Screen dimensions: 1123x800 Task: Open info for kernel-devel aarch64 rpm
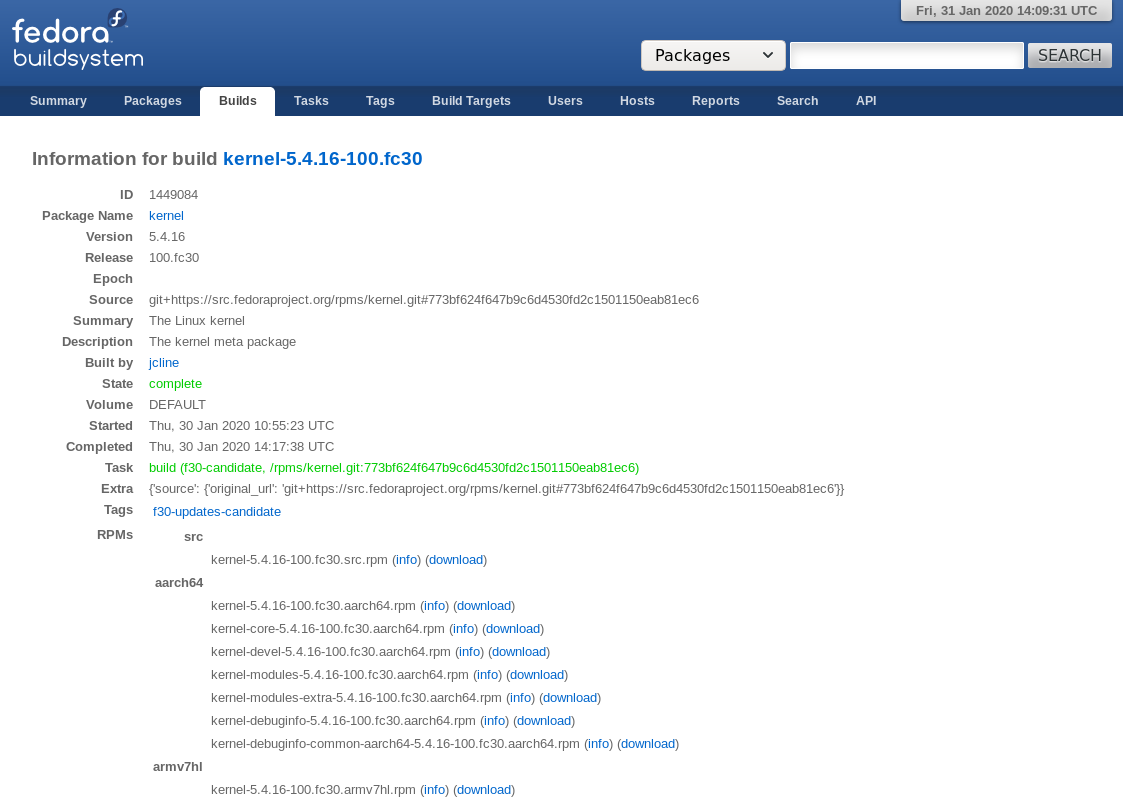[469, 652]
